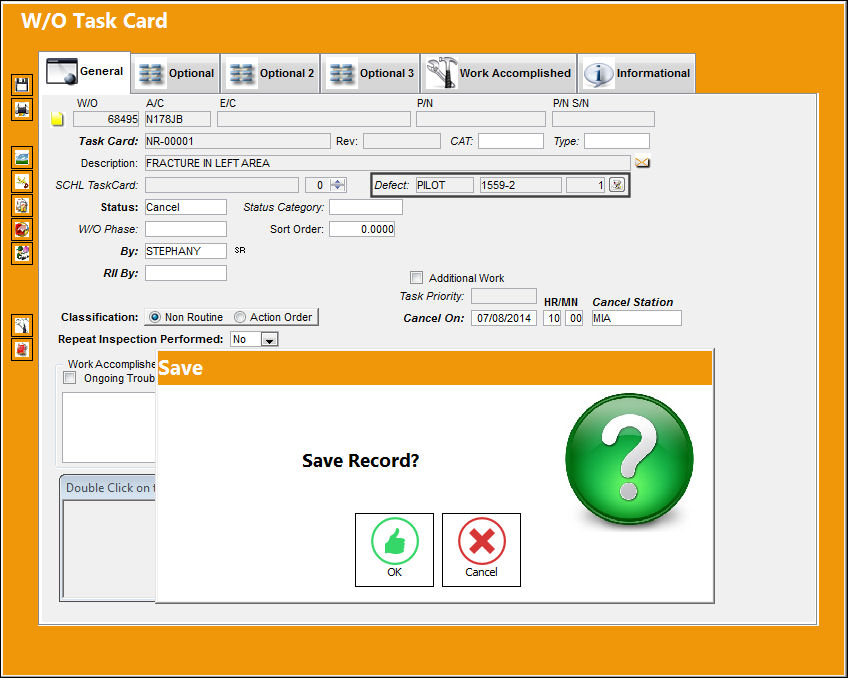Click the Cancel On date field
Screen dimensions: 848x678
click(x=504, y=318)
